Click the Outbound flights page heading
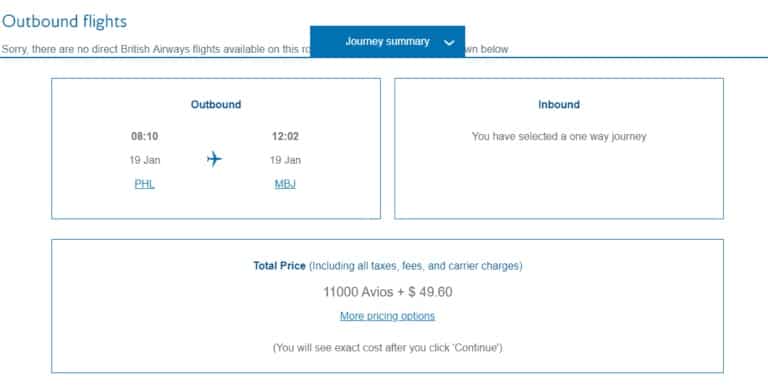The width and height of the screenshot is (768, 389). pos(64,22)
